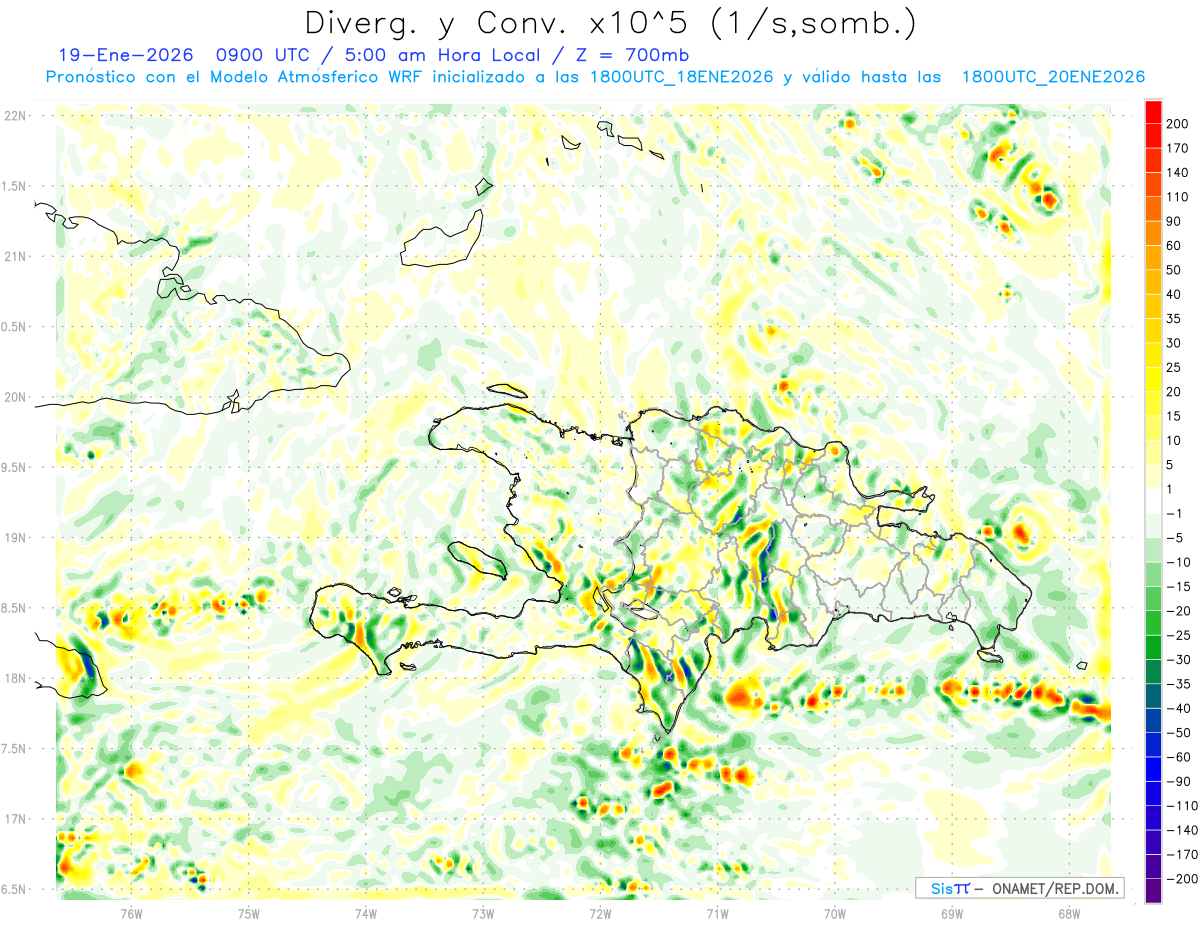Click the negative -200 colorbar label
This screenshot has width=1200, height=927.
tap(1183, 879)
